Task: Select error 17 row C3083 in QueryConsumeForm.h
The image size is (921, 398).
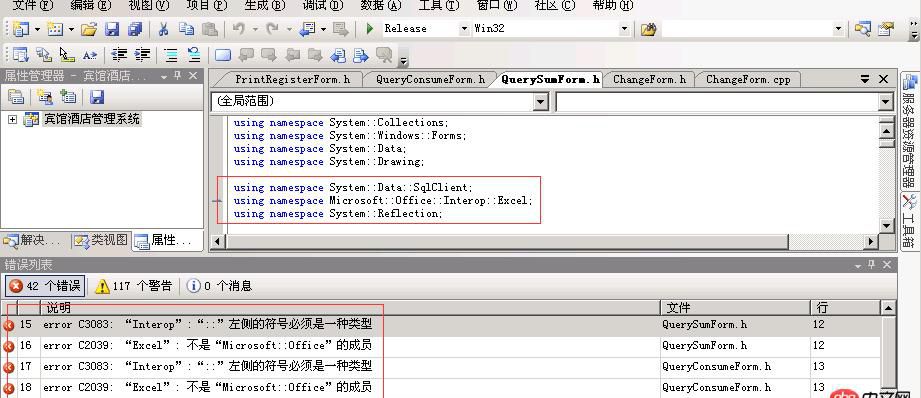Action: tap(441, 367)
